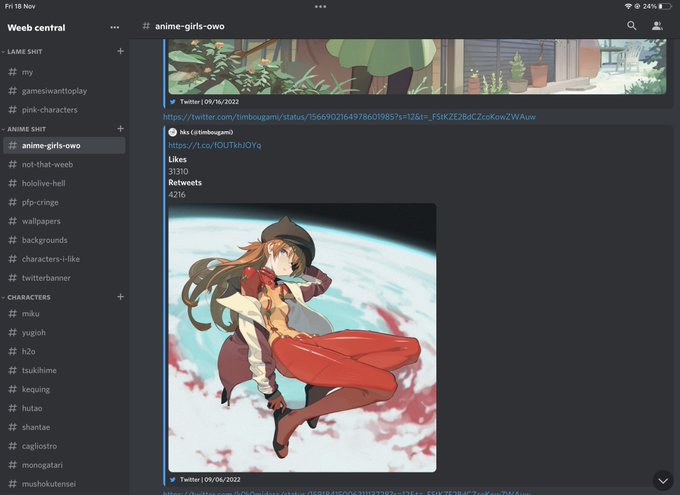Click the Twitter | 09/06/2022 footer text

click(x=210, y=479)
